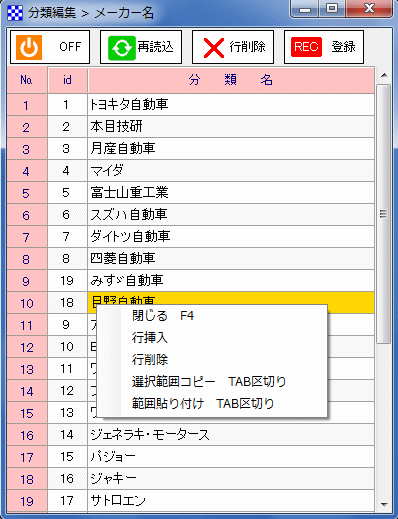Click id cell 14 in row 16
Image resolution: width=398 pixels, height=519 pixels.
(67, 435)
